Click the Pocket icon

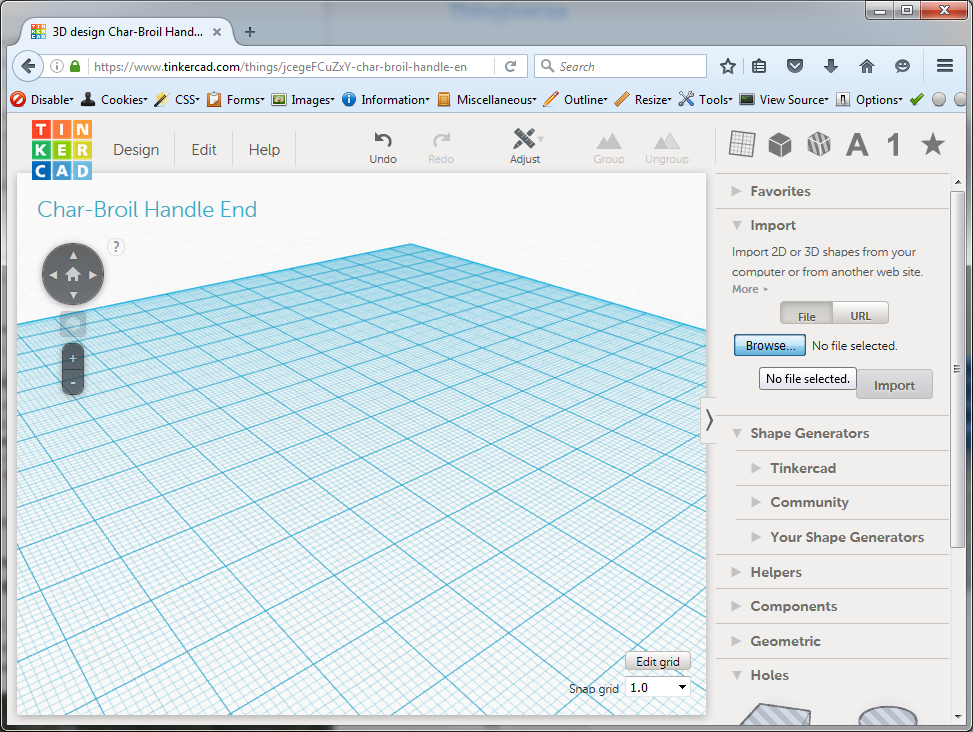point(795,66)
